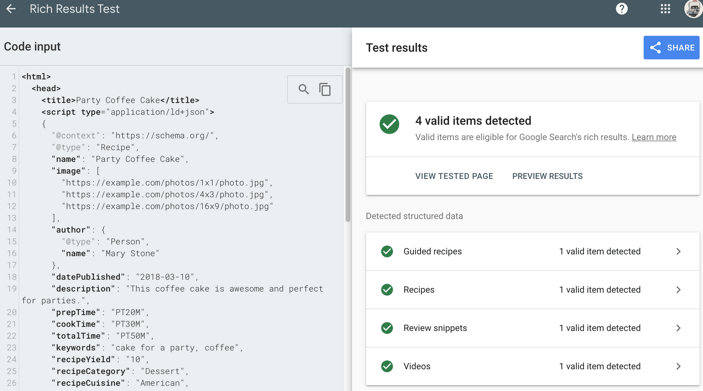Click the Videos row checkmark icon
Viewport: 703px width, 391px height.
(387, 366)
